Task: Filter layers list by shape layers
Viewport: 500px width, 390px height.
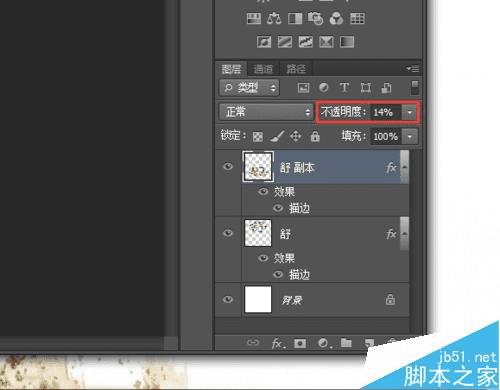Action: pyautogui.click(x=365, y=88)
